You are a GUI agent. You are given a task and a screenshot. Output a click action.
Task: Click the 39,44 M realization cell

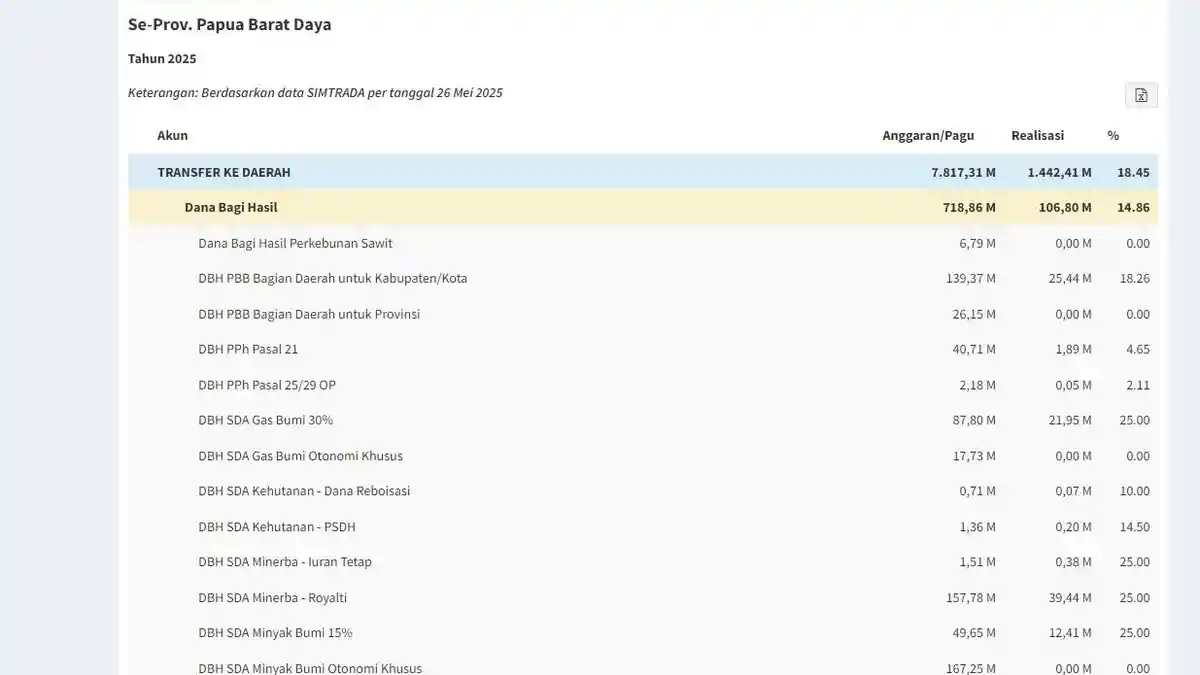click(x=1070, y=598)
